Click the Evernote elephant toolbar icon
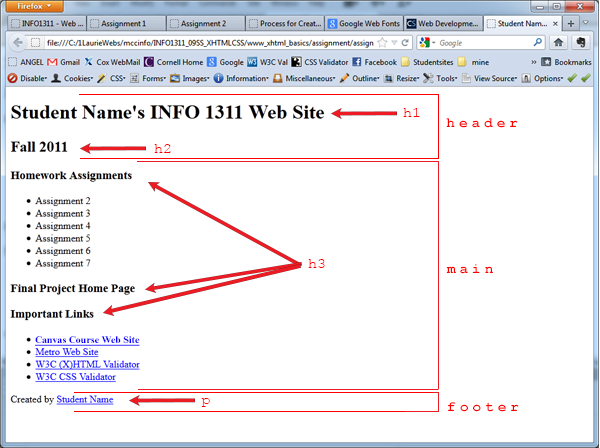600x448 pixels. point(580,42)
